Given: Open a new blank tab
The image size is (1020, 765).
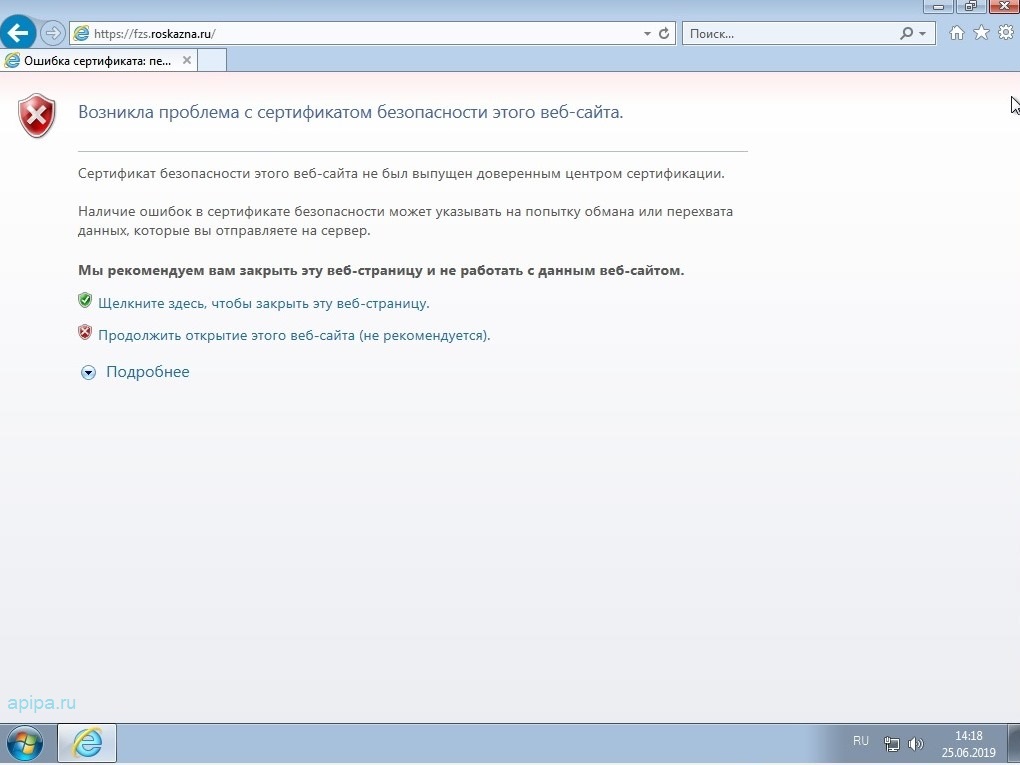Looking at the screenshot, I should (x=212, y=60).
